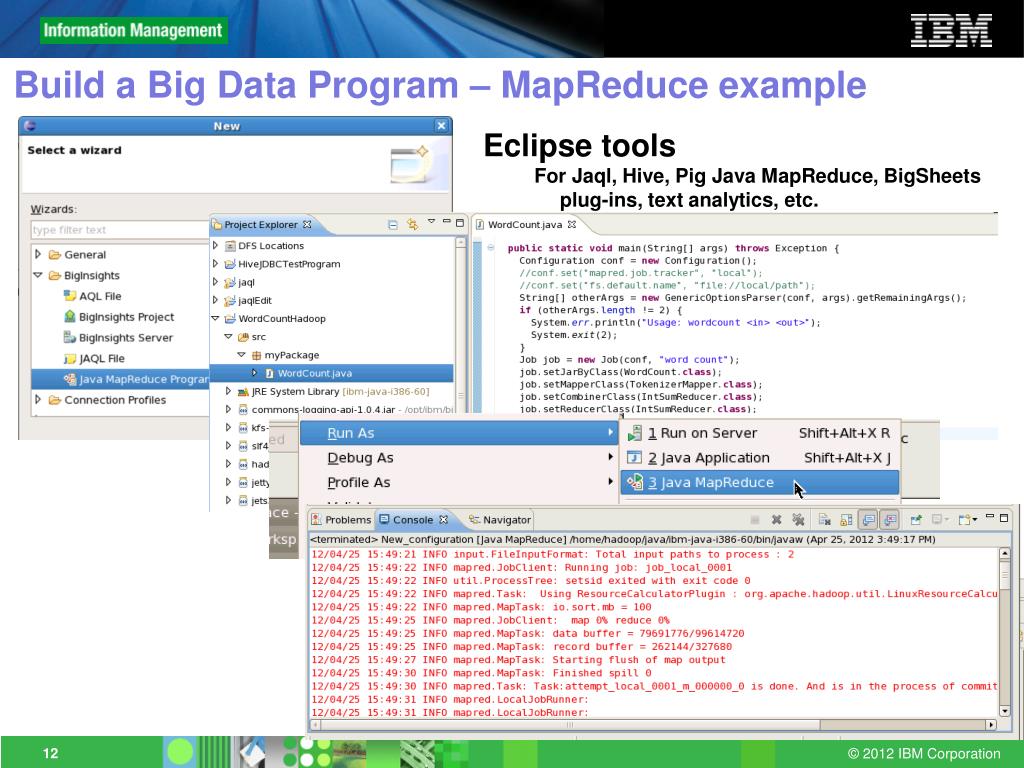Open Profile As submenu

pyautogui.click(x=459, y=483)
